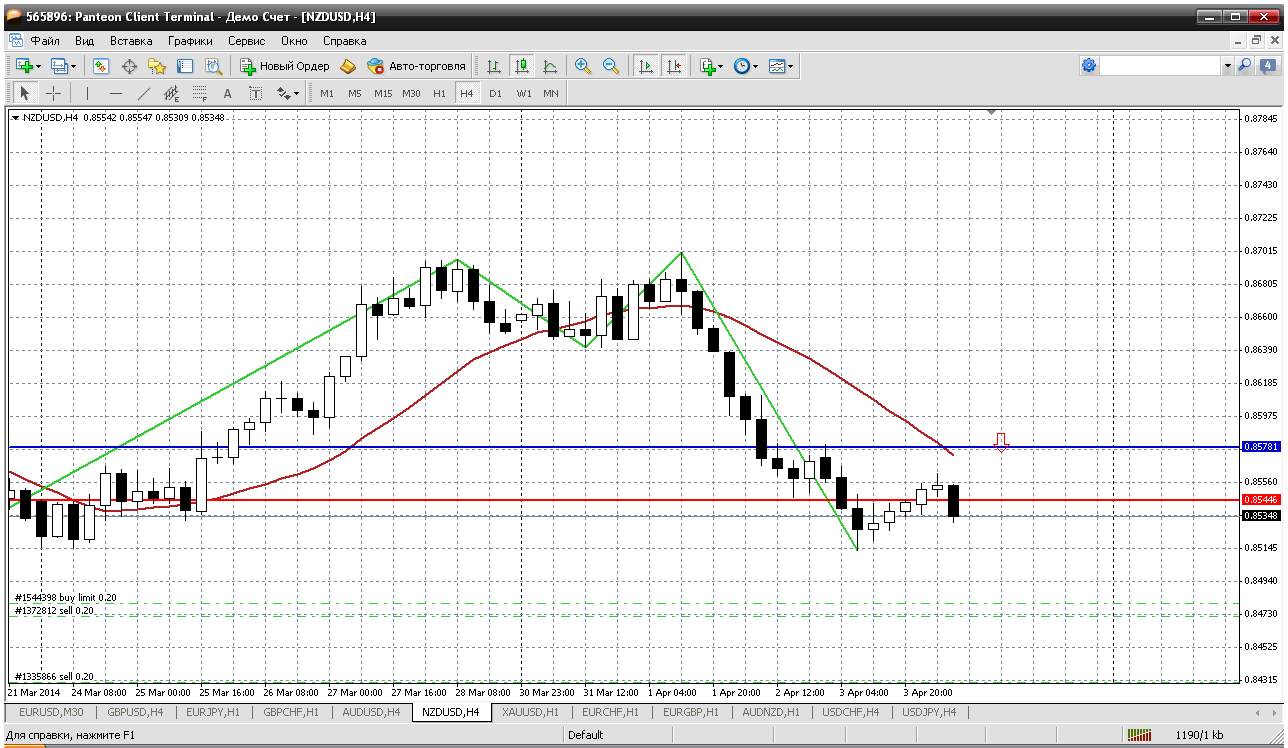Select the text label tool

point(255,93)
